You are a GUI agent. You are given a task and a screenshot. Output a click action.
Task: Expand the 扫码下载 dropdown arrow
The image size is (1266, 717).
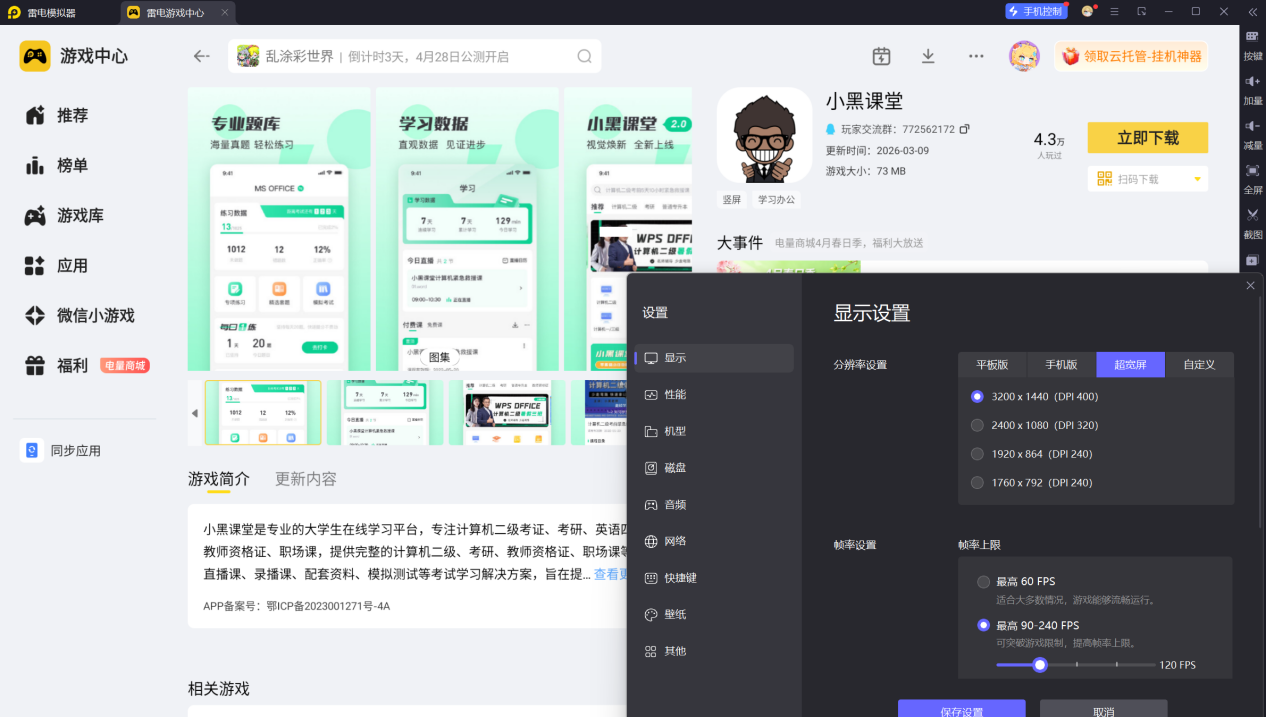(1197, 180)
